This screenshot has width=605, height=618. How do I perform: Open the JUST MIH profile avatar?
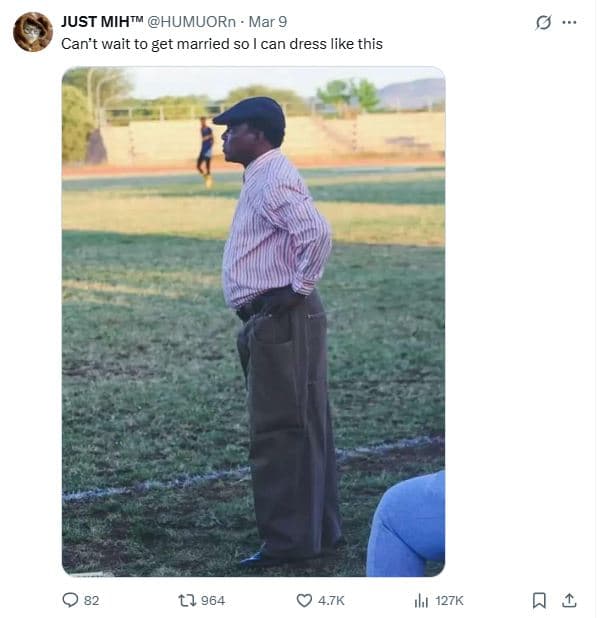click(x=33, y=32)
